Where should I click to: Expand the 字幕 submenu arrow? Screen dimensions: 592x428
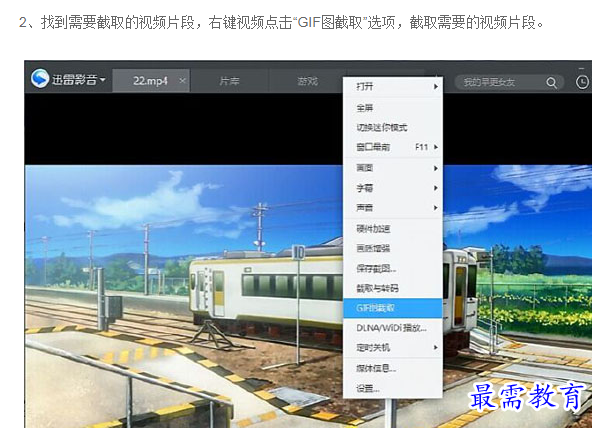pyautogui.click(x=436, y=188)
